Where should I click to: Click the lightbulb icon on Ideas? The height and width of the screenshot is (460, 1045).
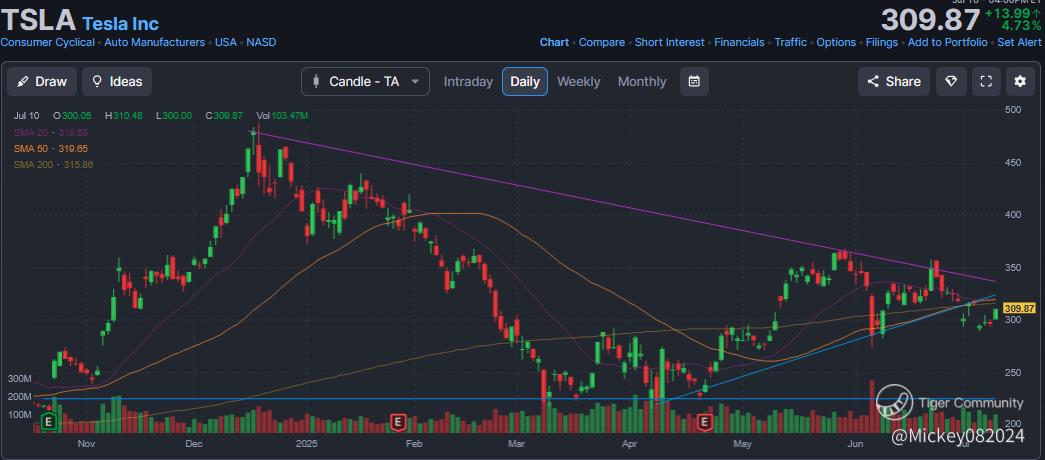97,81
